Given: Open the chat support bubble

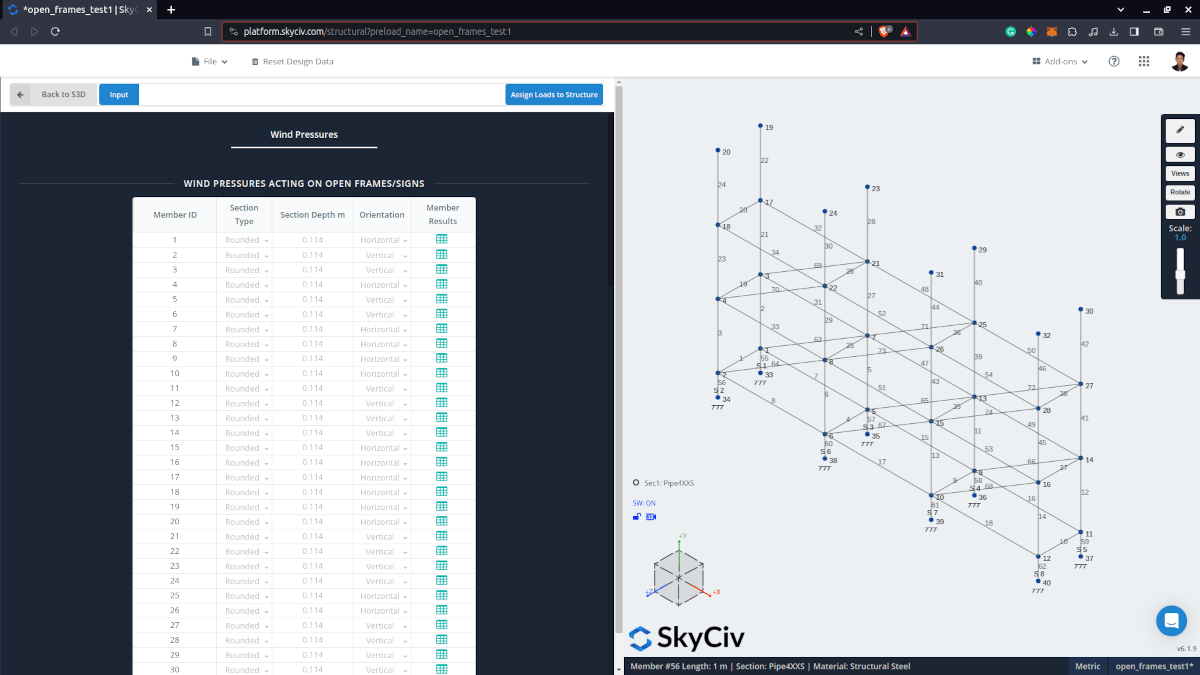Looking at the screenshot, I should (x=1171, y=621).
